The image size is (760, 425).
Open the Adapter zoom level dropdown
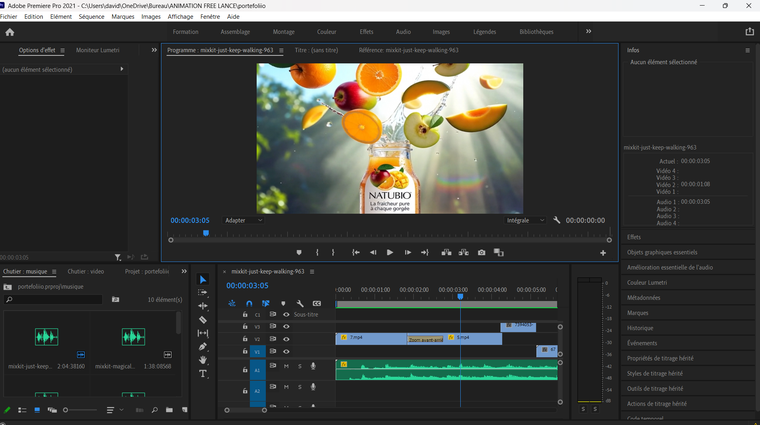tap(243, 220)
